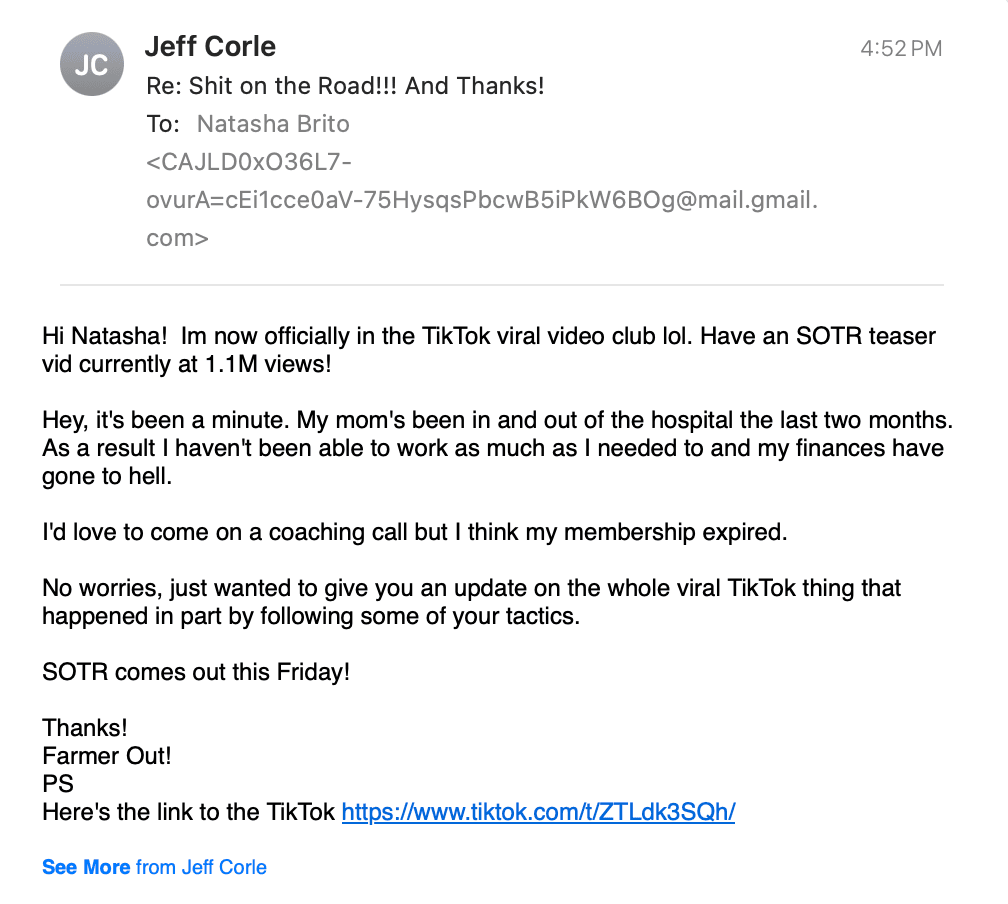Screen dimensions: 1008x904
Task: Open the tiktok.com video link
Action: (538, 812)
